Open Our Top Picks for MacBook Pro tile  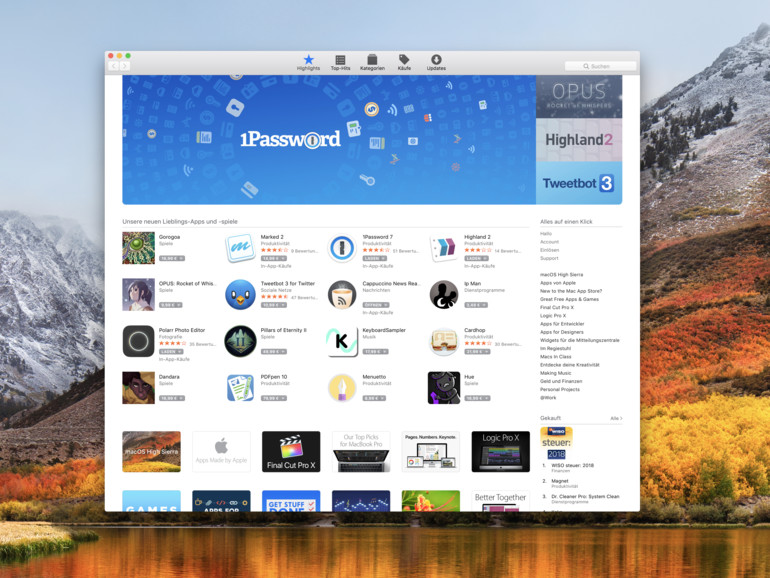point(361,452)
